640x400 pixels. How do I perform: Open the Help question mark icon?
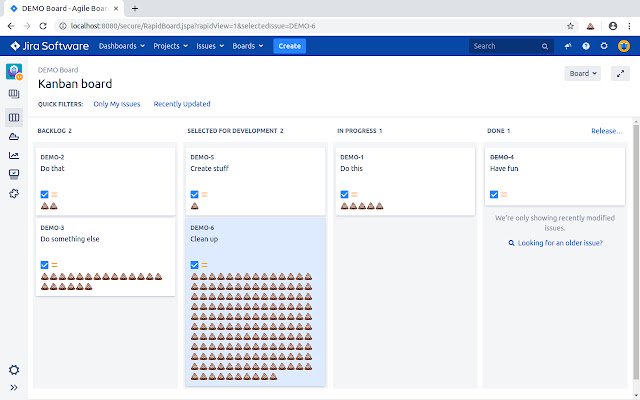(586, 46)
